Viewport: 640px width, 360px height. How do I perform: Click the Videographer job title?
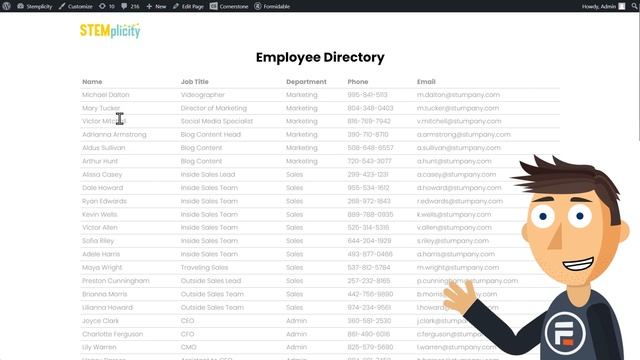pyautogui.click(x=202, y=95)
